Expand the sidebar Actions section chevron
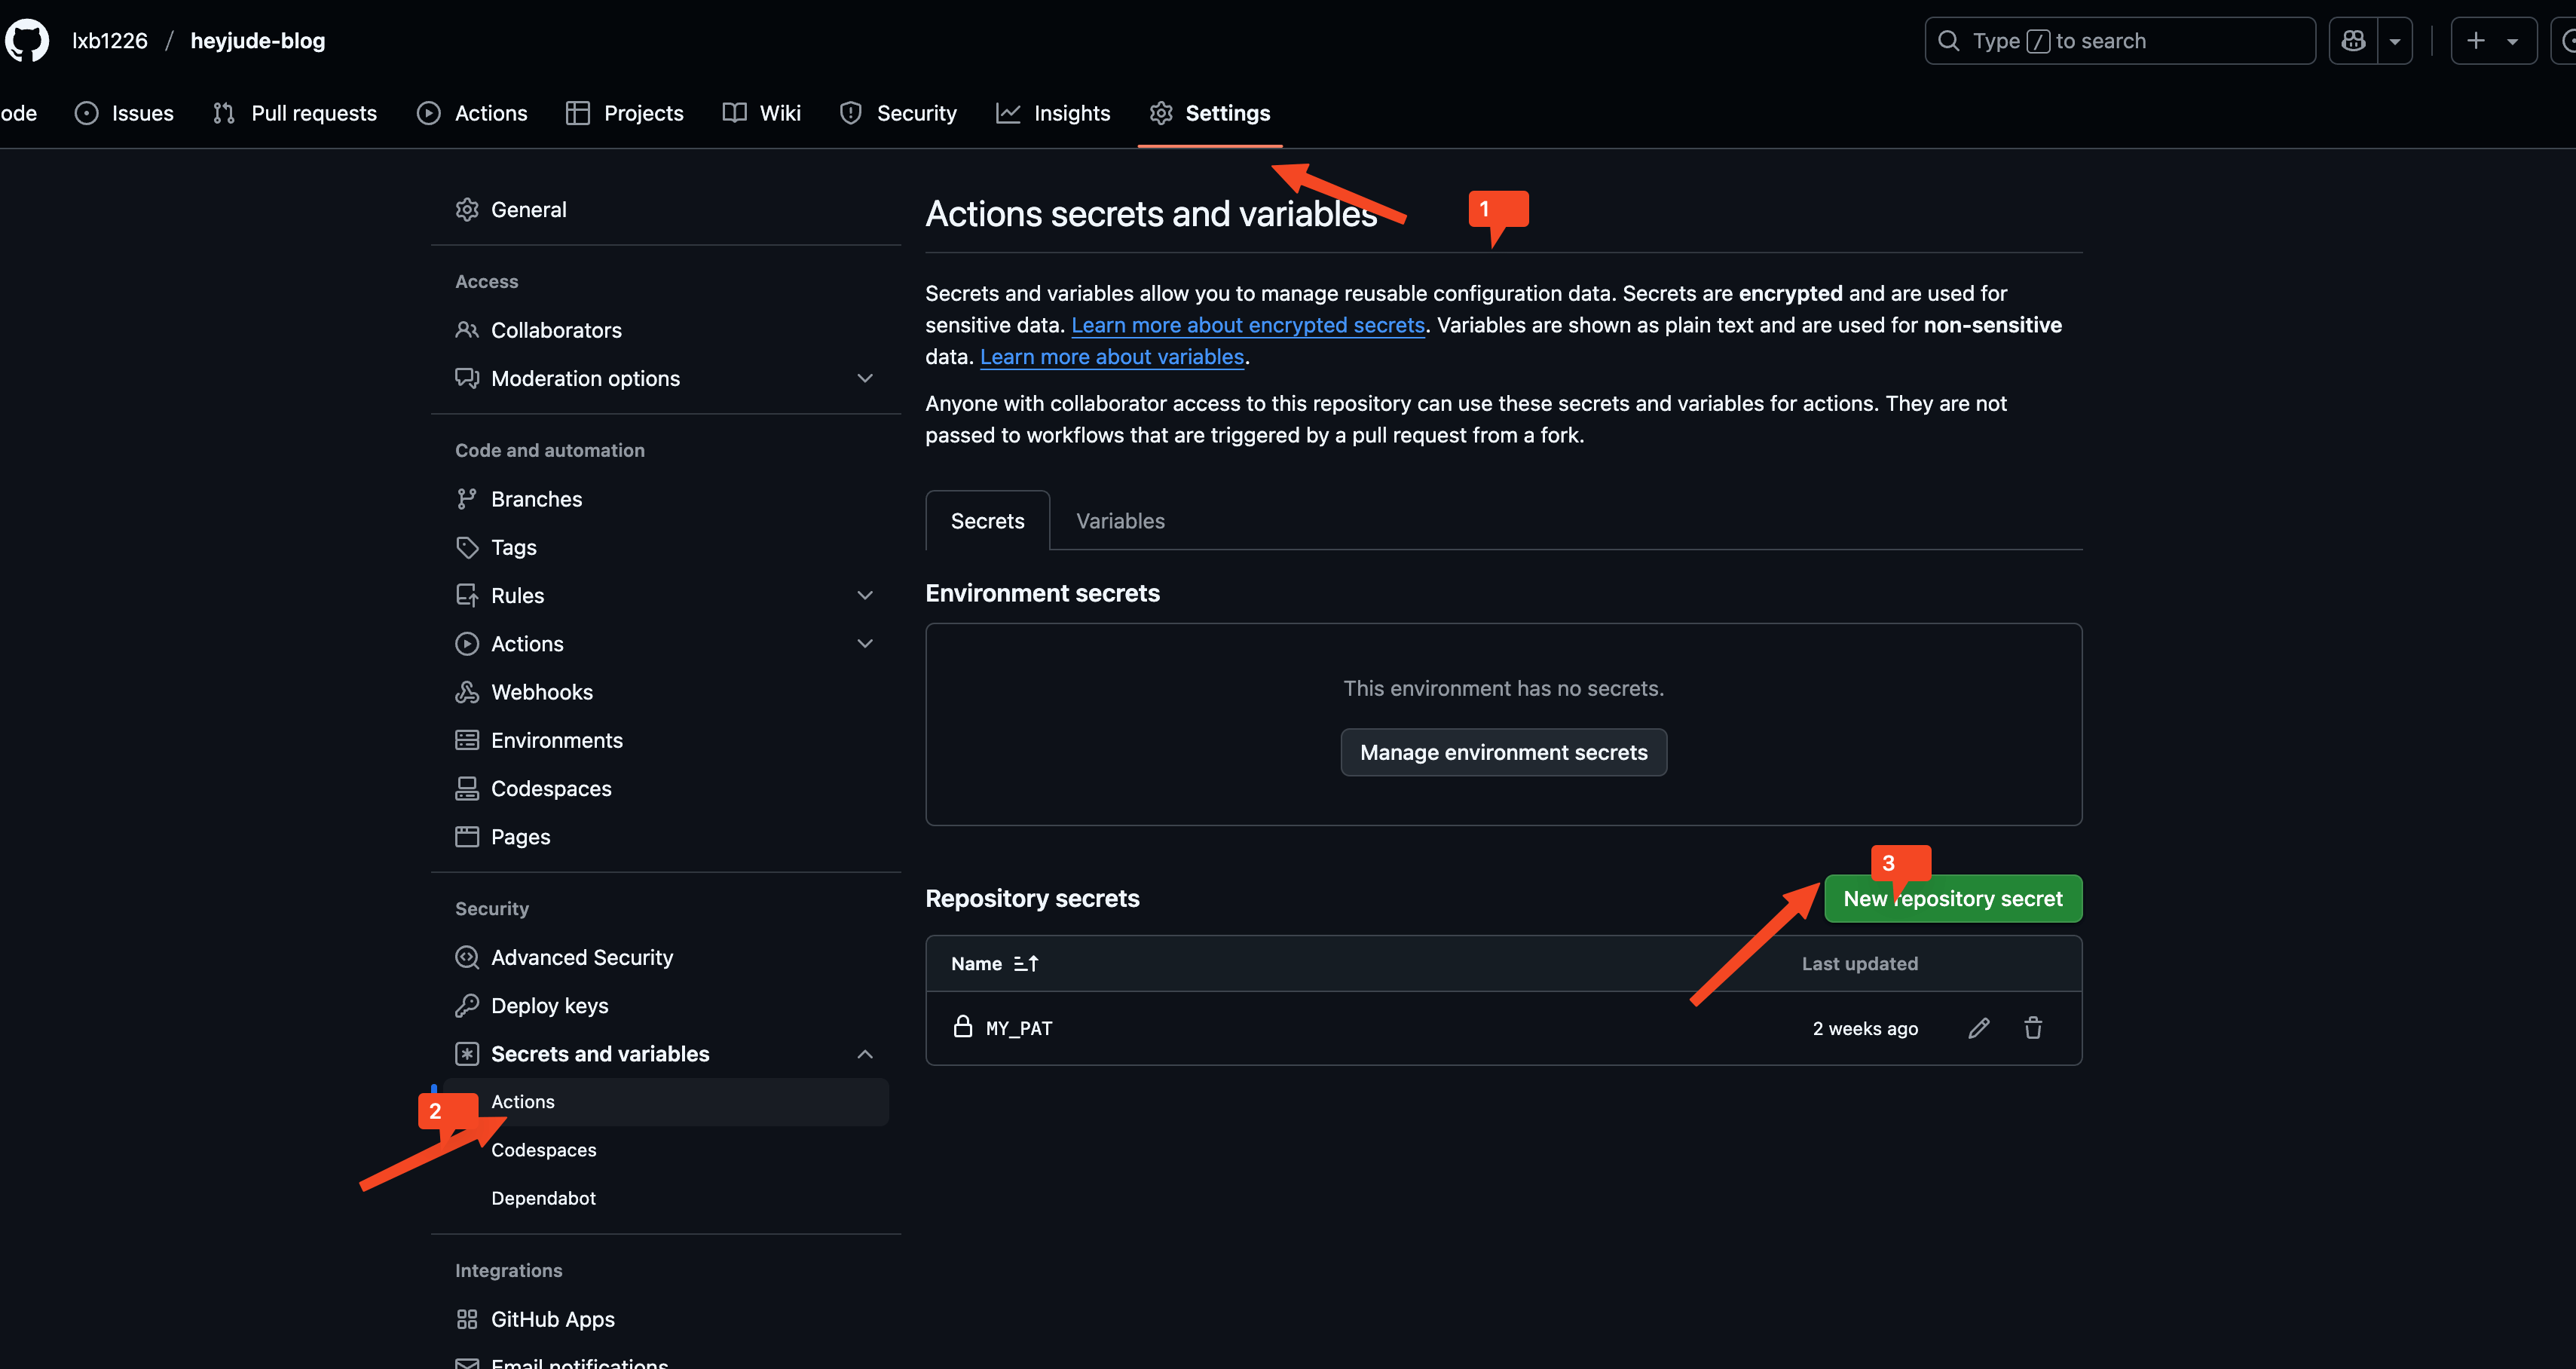The width and height of the screenshot is (2576, 1369). click(x=865, y=644)
